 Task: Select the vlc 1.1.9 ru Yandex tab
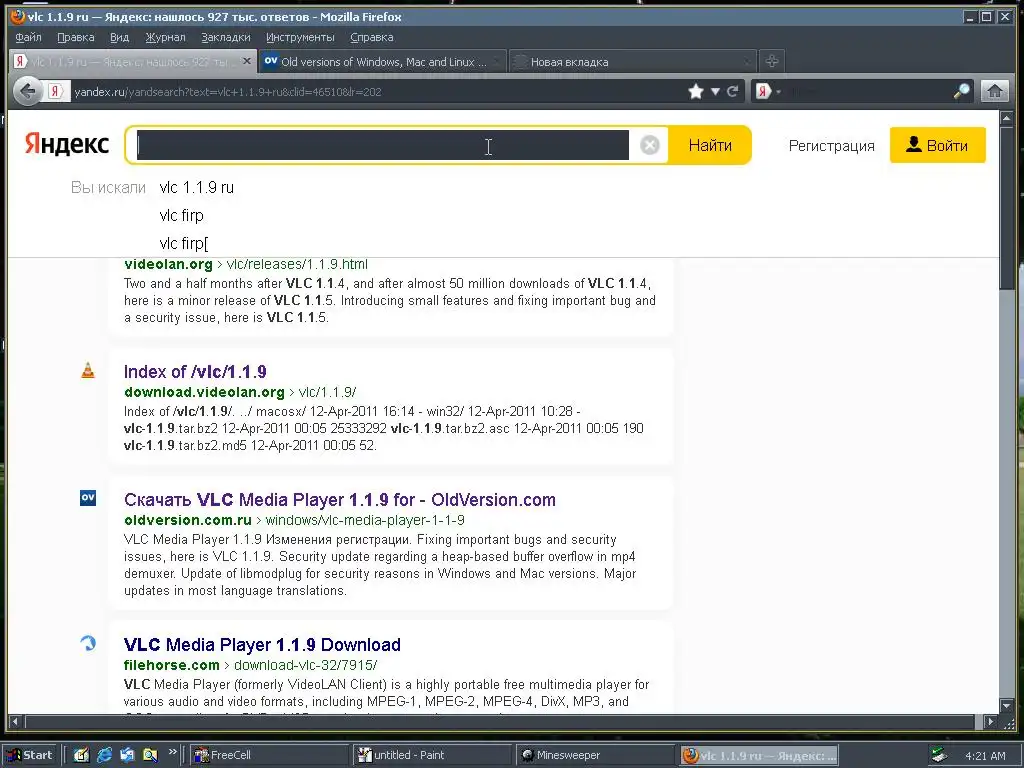click(133, 61)
